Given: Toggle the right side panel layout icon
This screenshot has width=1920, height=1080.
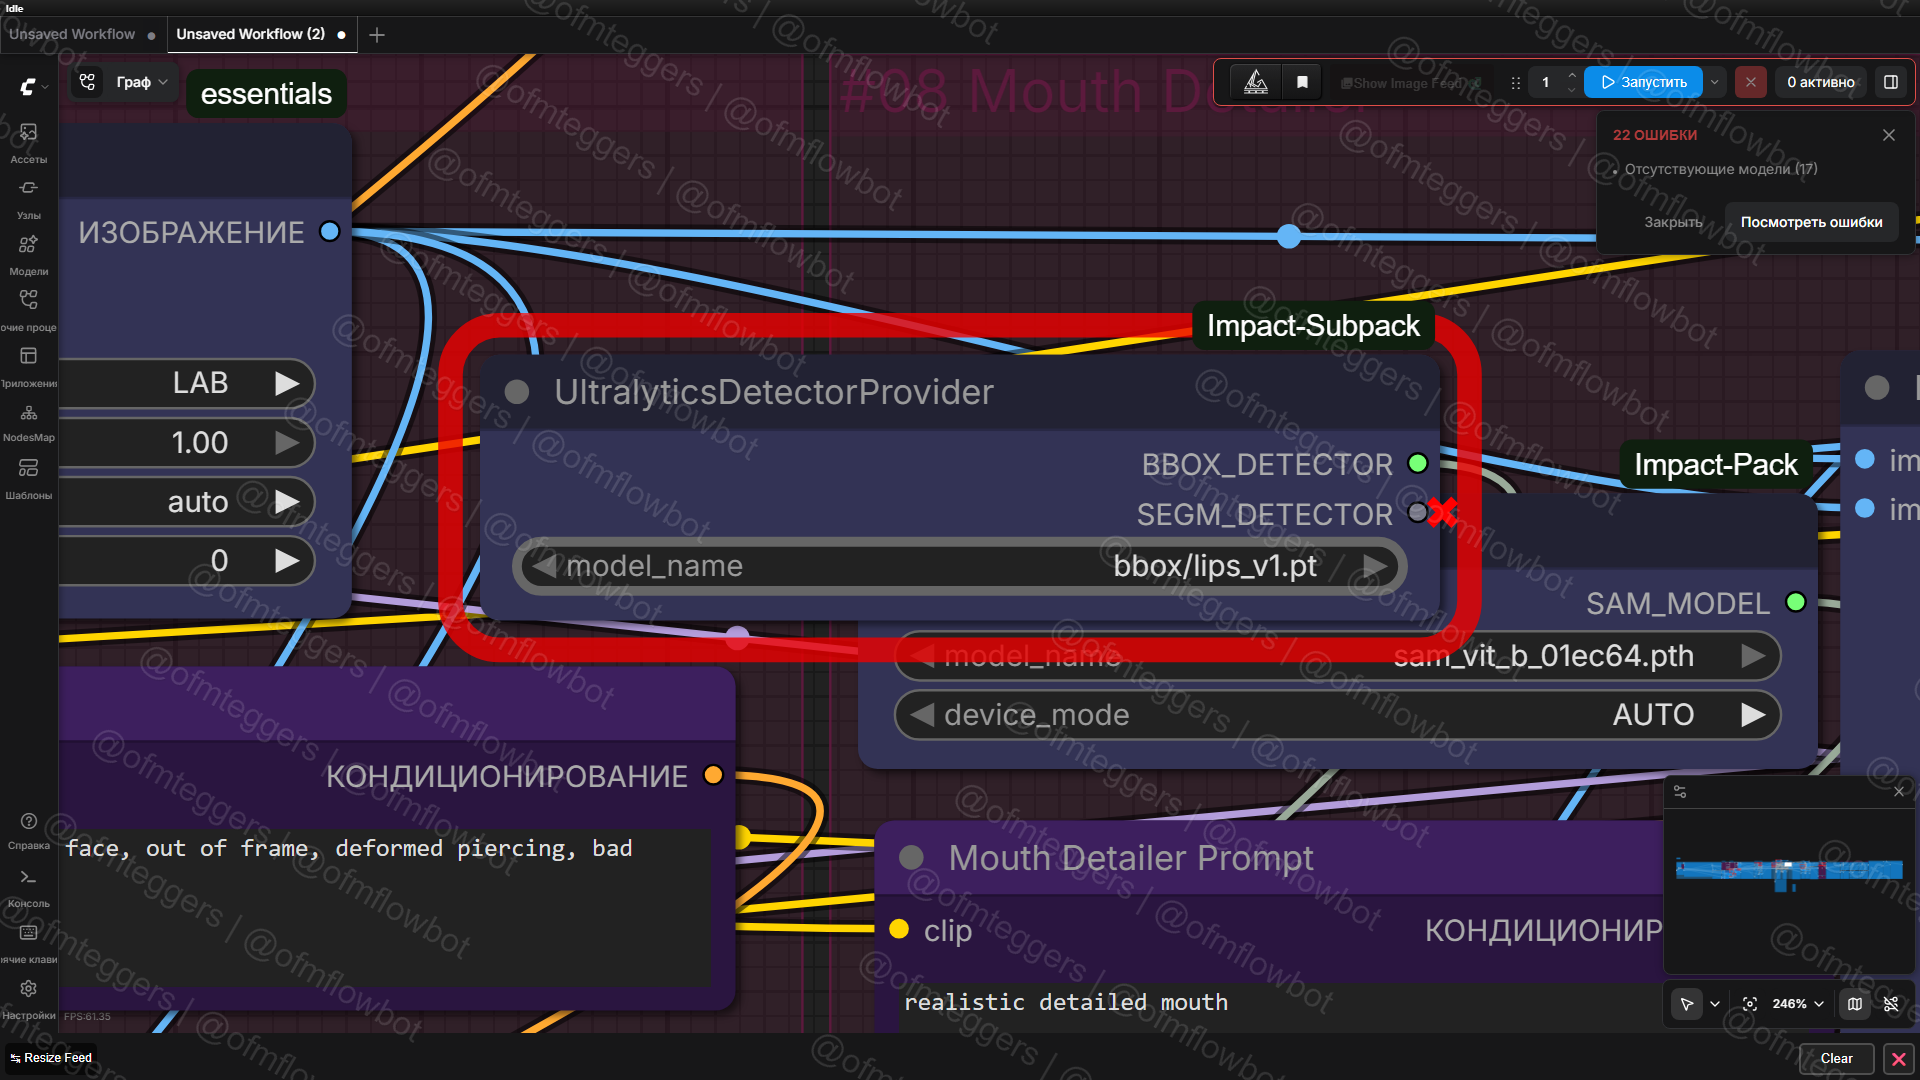Looking at the screenshot, I should pos(1891,82).
